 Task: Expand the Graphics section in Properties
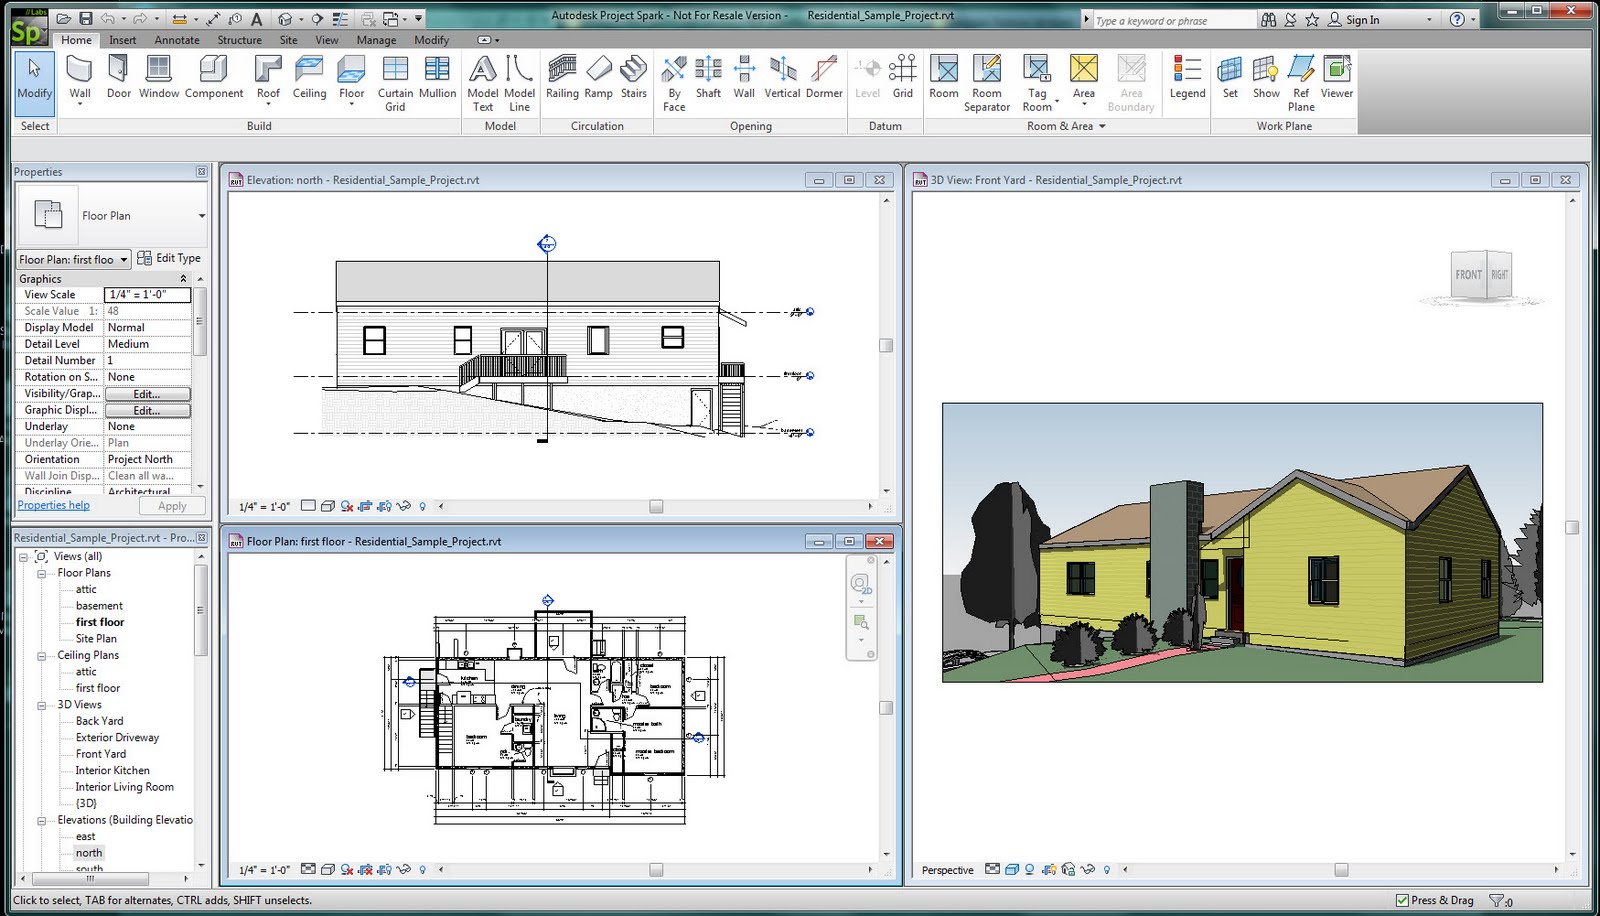tap(186, 278)
